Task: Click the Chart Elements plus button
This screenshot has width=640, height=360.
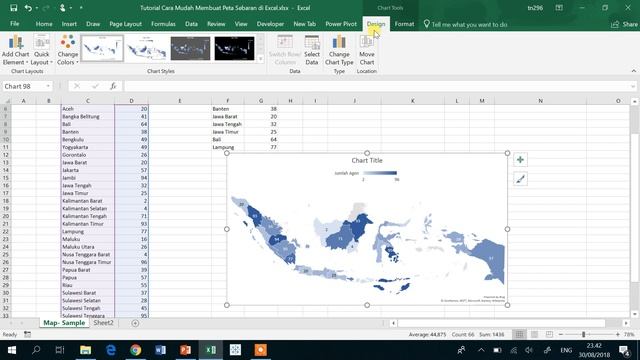Action: pos(520,160)
